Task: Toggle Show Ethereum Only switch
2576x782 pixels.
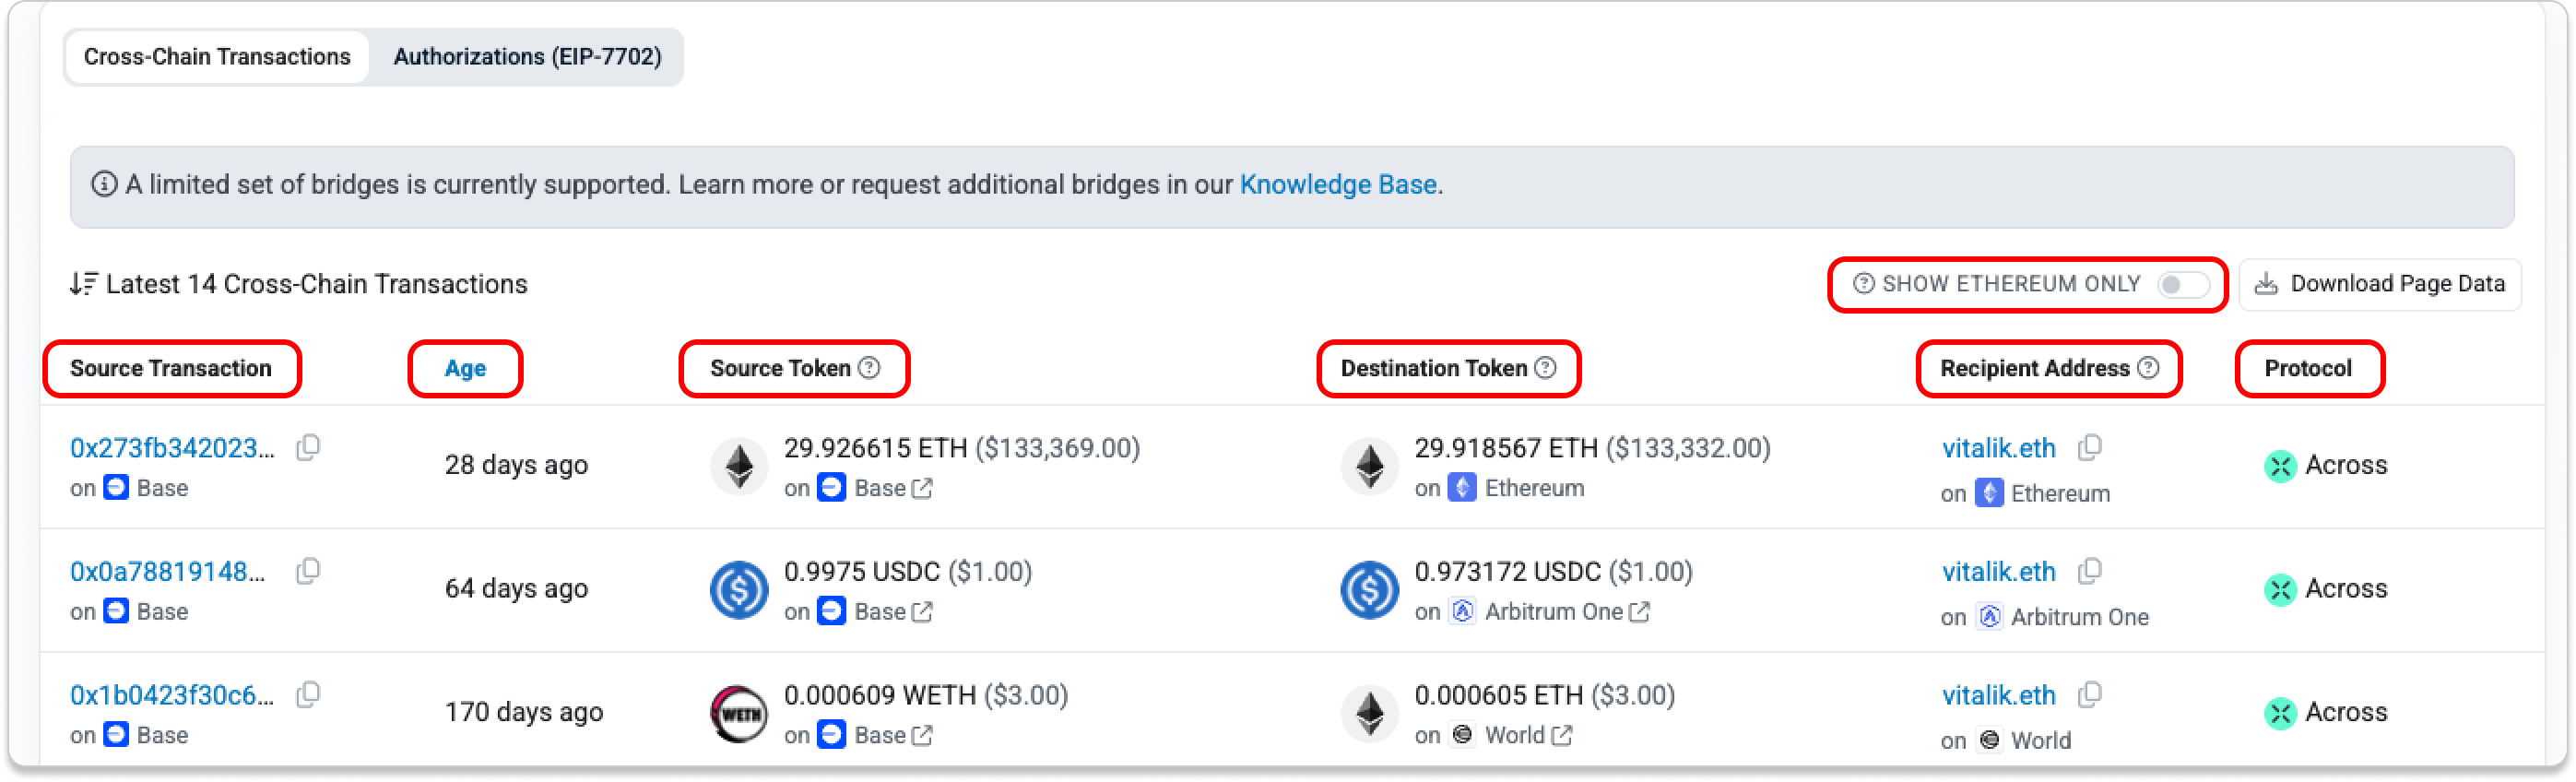Action: tap(2182, 285)
